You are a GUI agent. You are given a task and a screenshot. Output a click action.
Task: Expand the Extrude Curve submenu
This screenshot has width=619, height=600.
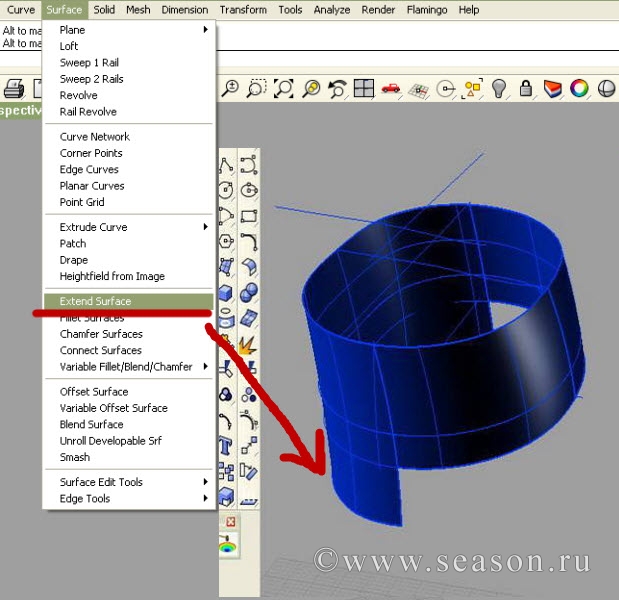point(130,227)
